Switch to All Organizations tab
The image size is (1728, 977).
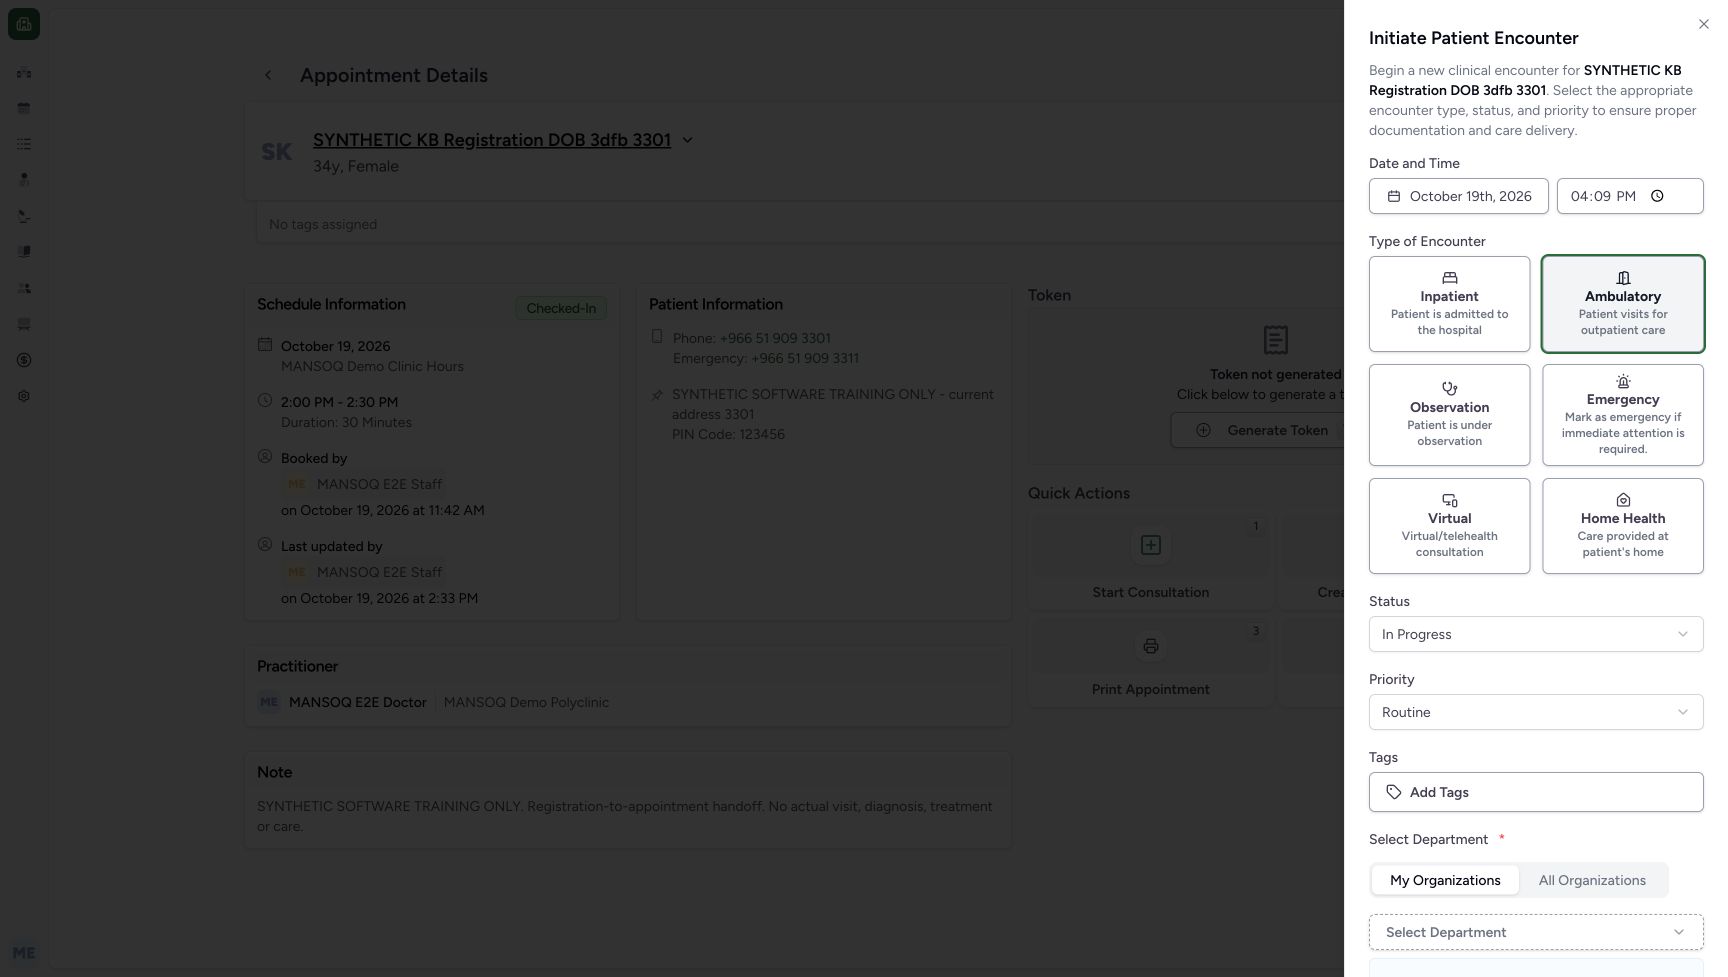pyautogui.click(x=1592, y=880)
